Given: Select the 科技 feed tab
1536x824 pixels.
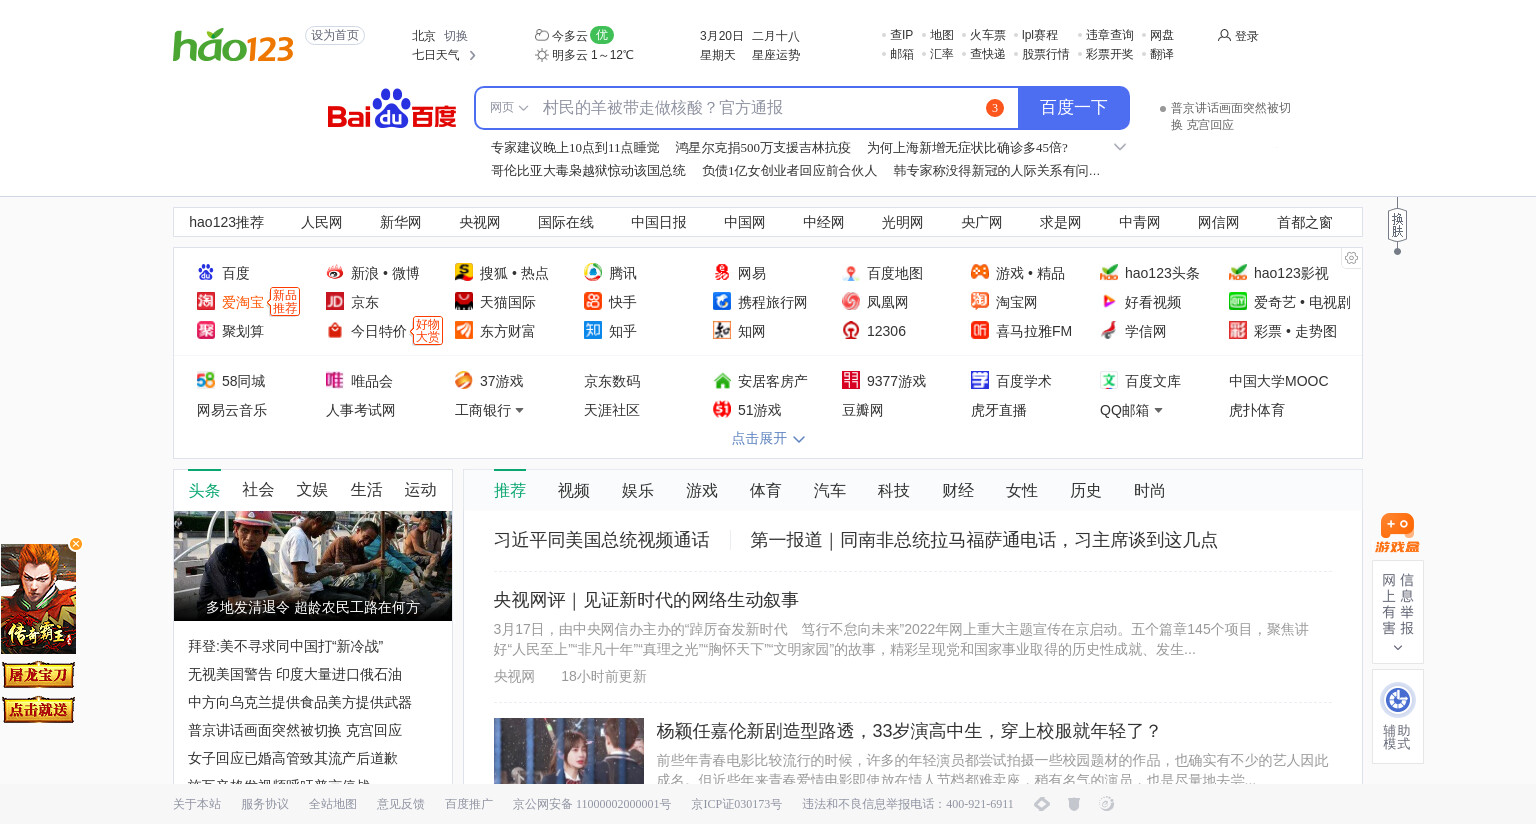Looking at the screenshot, I should click(x=894, y=491).
